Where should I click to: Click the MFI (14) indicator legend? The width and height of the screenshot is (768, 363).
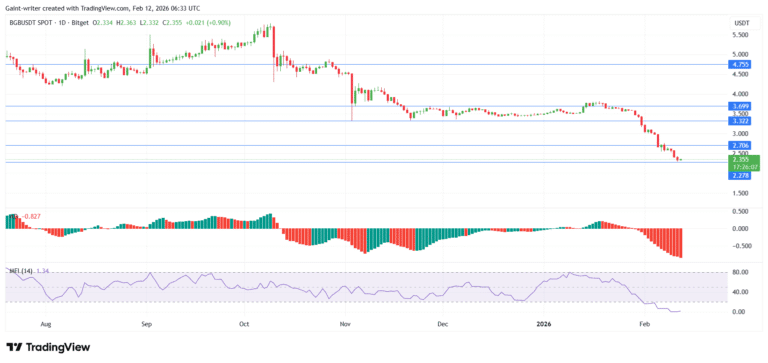22,271
